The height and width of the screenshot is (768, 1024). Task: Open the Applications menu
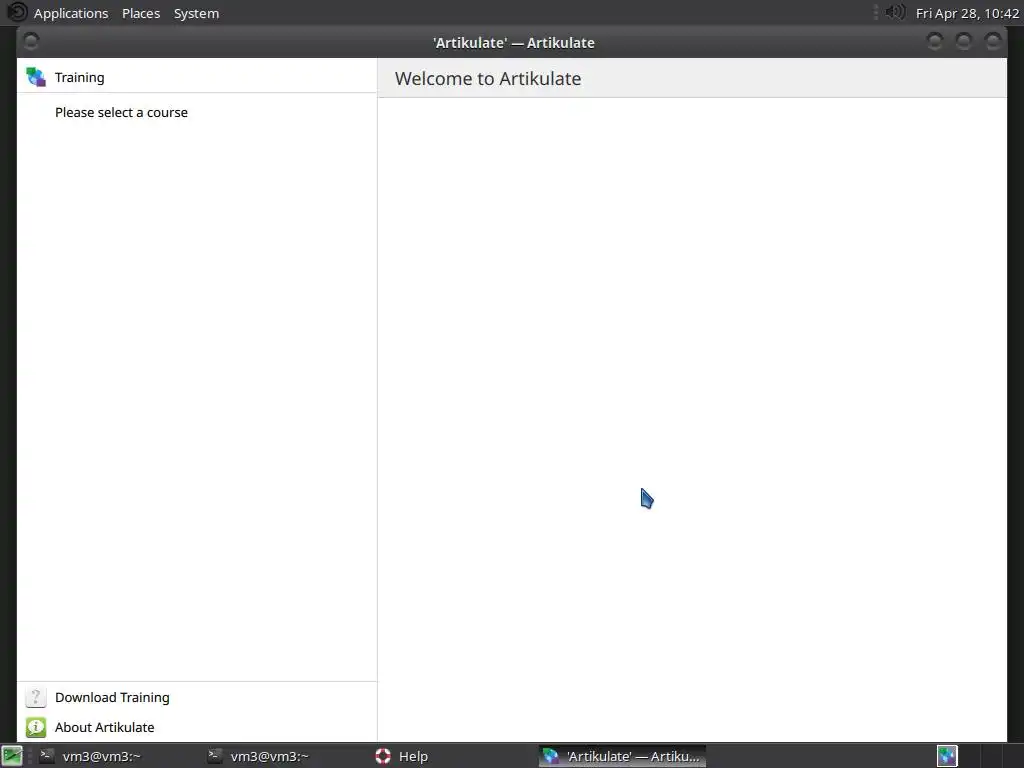(x=71, y=13)
